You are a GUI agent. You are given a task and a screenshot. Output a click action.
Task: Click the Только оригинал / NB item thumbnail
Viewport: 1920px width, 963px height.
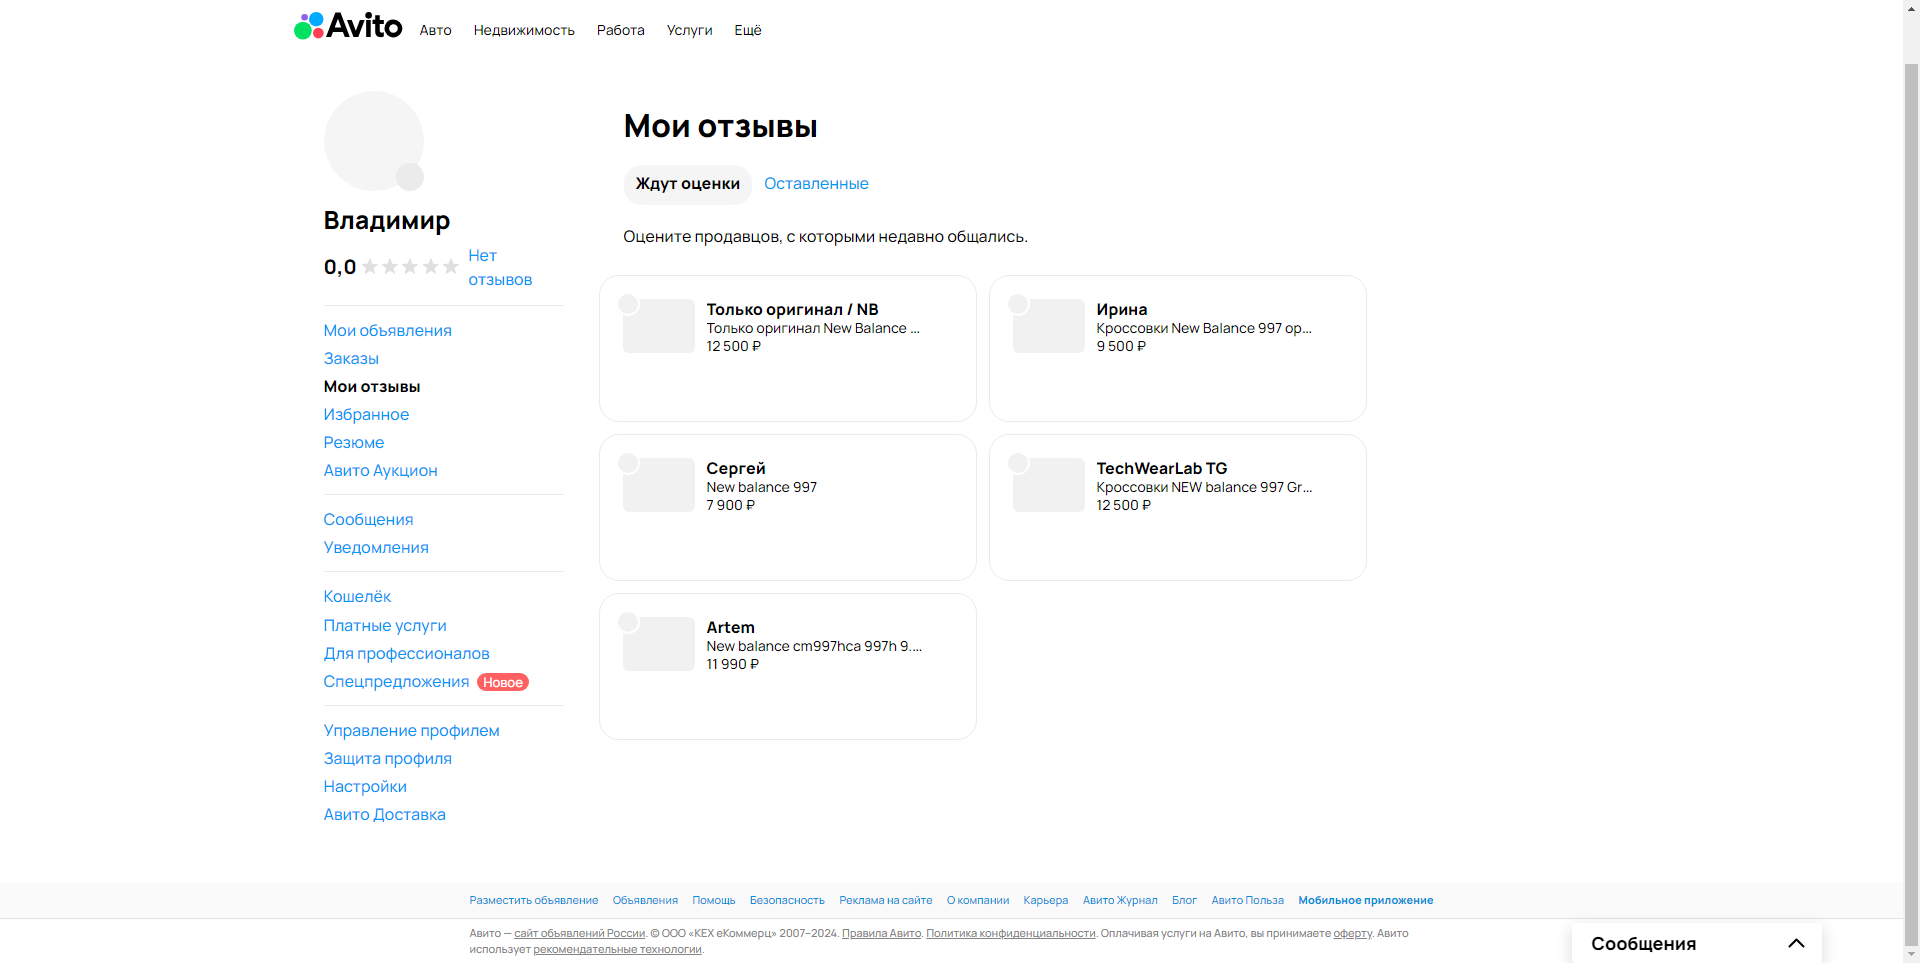tap(658, 326)
